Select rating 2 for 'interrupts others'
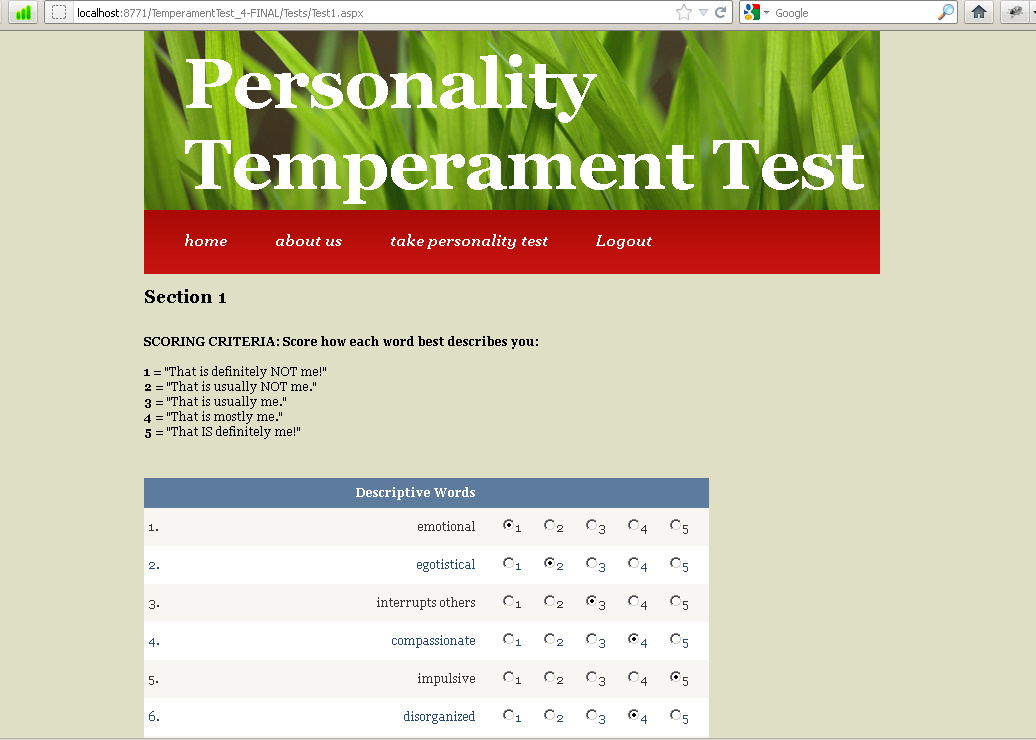The height and width of the screenshot is (740, 1036). pos(549,602)
